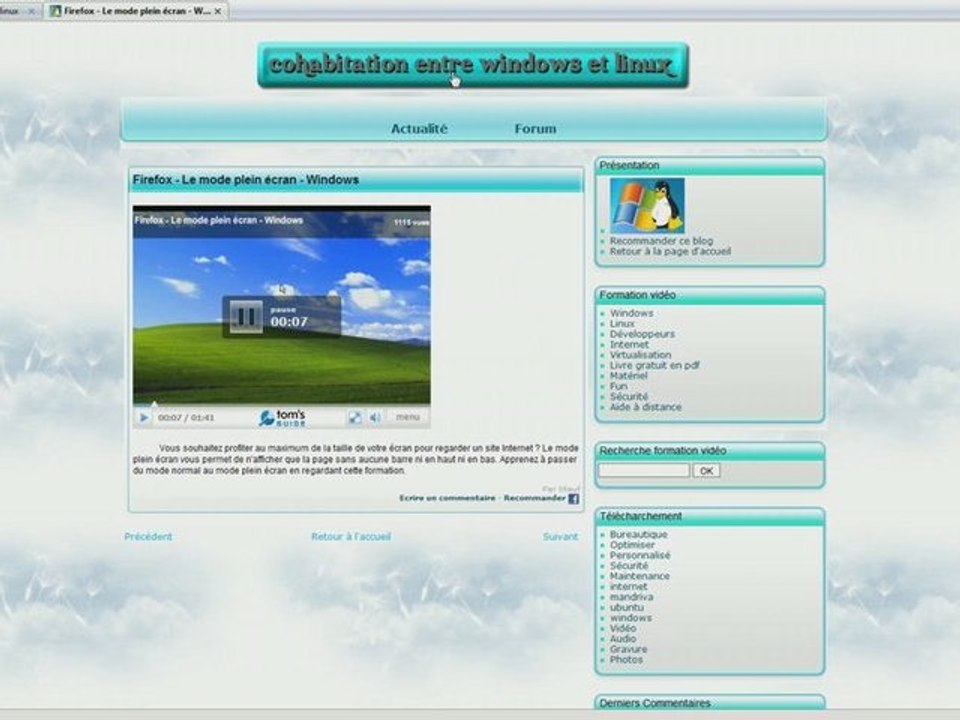
Task: Open Audio download category
Action: click(623, 638)
